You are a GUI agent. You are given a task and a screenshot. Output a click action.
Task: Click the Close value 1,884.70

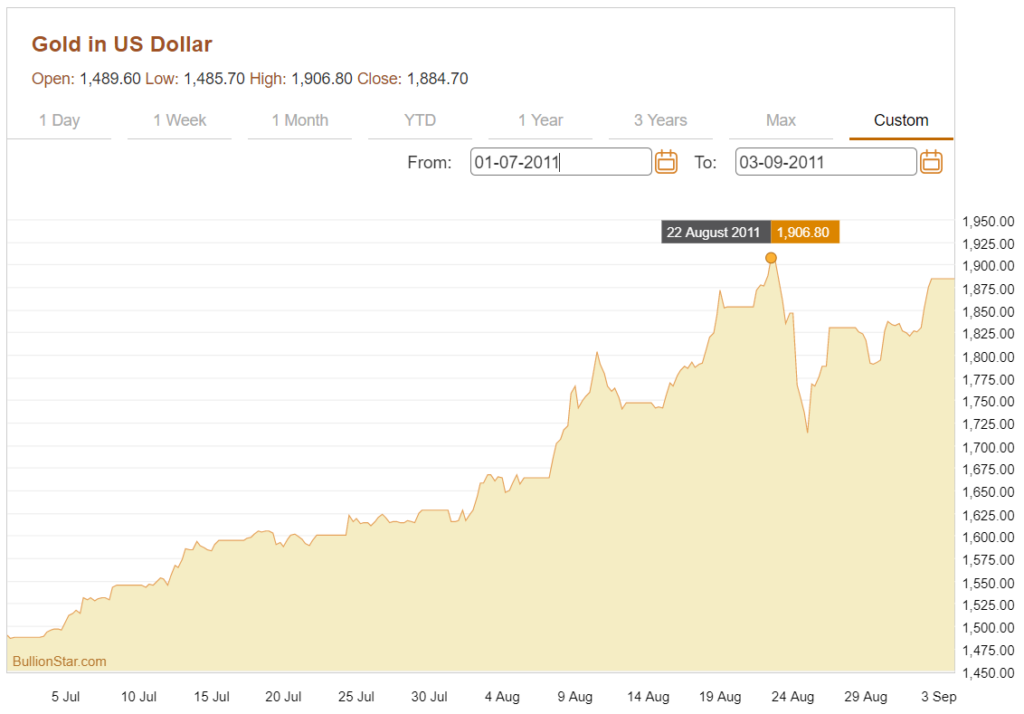pos(438,78)
